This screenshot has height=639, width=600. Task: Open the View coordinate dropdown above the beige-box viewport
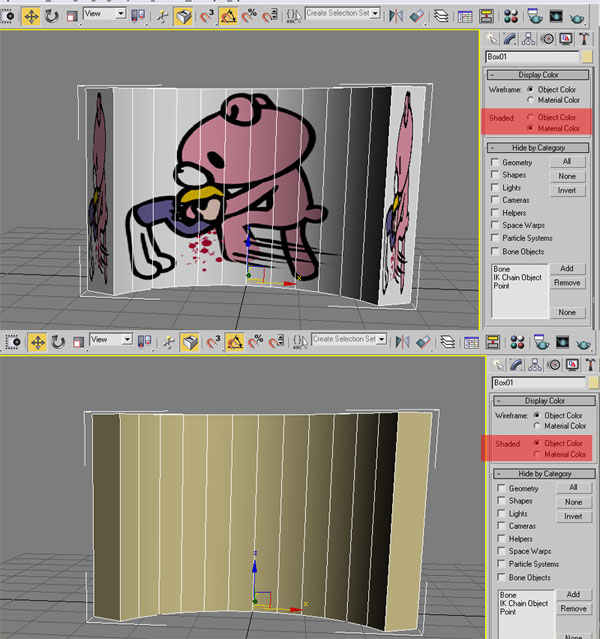click(x=127, y=339)
